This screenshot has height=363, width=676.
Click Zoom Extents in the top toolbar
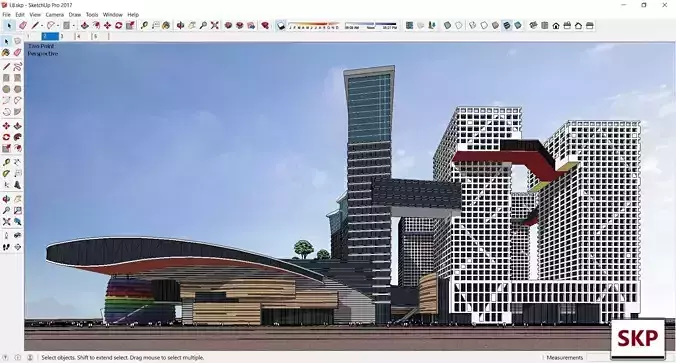tap(214, 25)
